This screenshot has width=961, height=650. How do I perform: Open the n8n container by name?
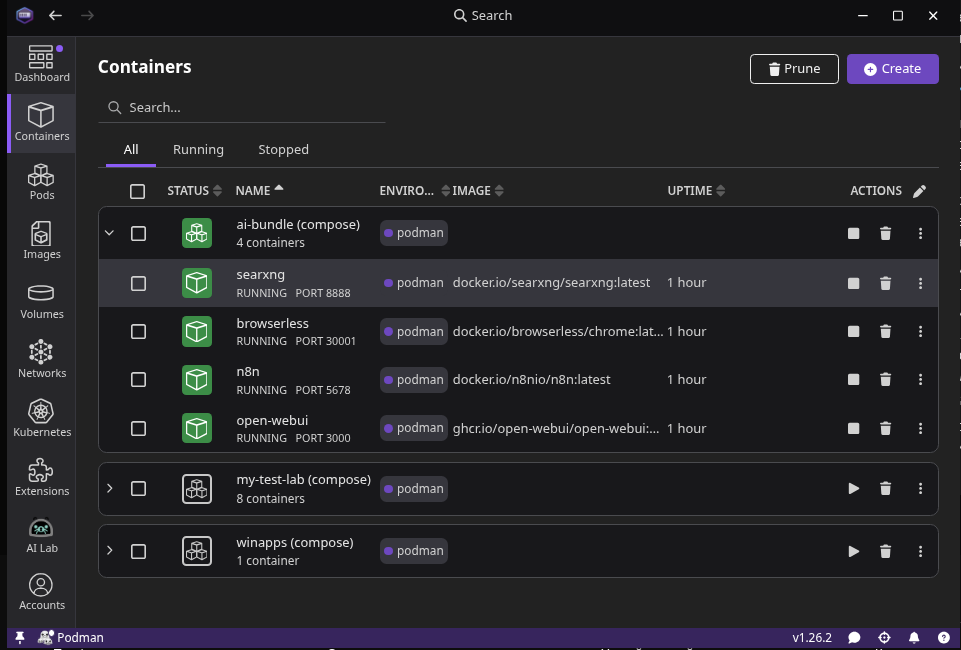coord(248,371)
